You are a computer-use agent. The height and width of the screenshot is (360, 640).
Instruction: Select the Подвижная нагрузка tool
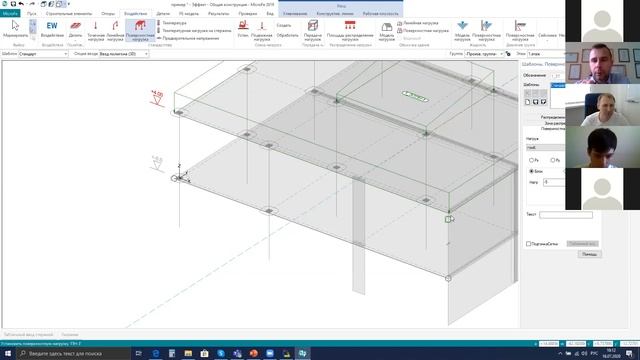pos(262,31)
